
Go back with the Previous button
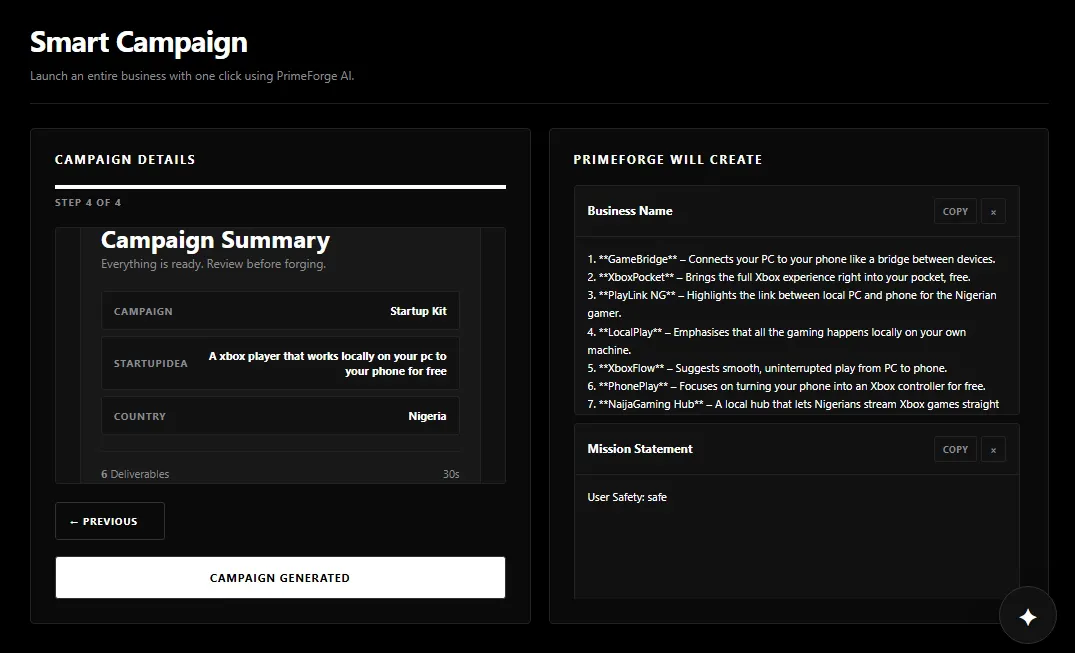tap(110, 521)
